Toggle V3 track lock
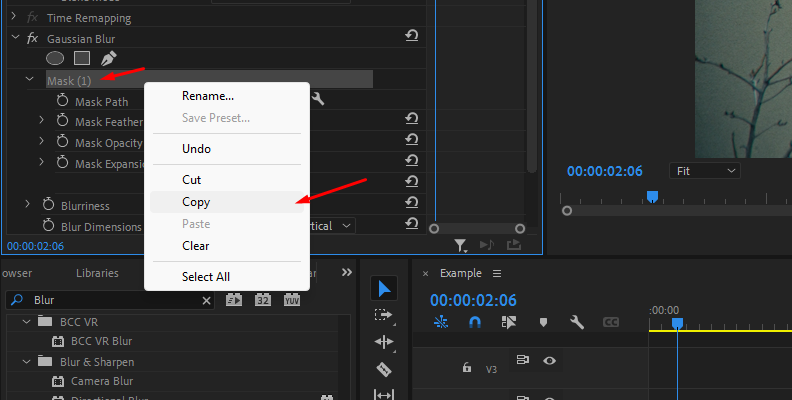 pos(467,367)
